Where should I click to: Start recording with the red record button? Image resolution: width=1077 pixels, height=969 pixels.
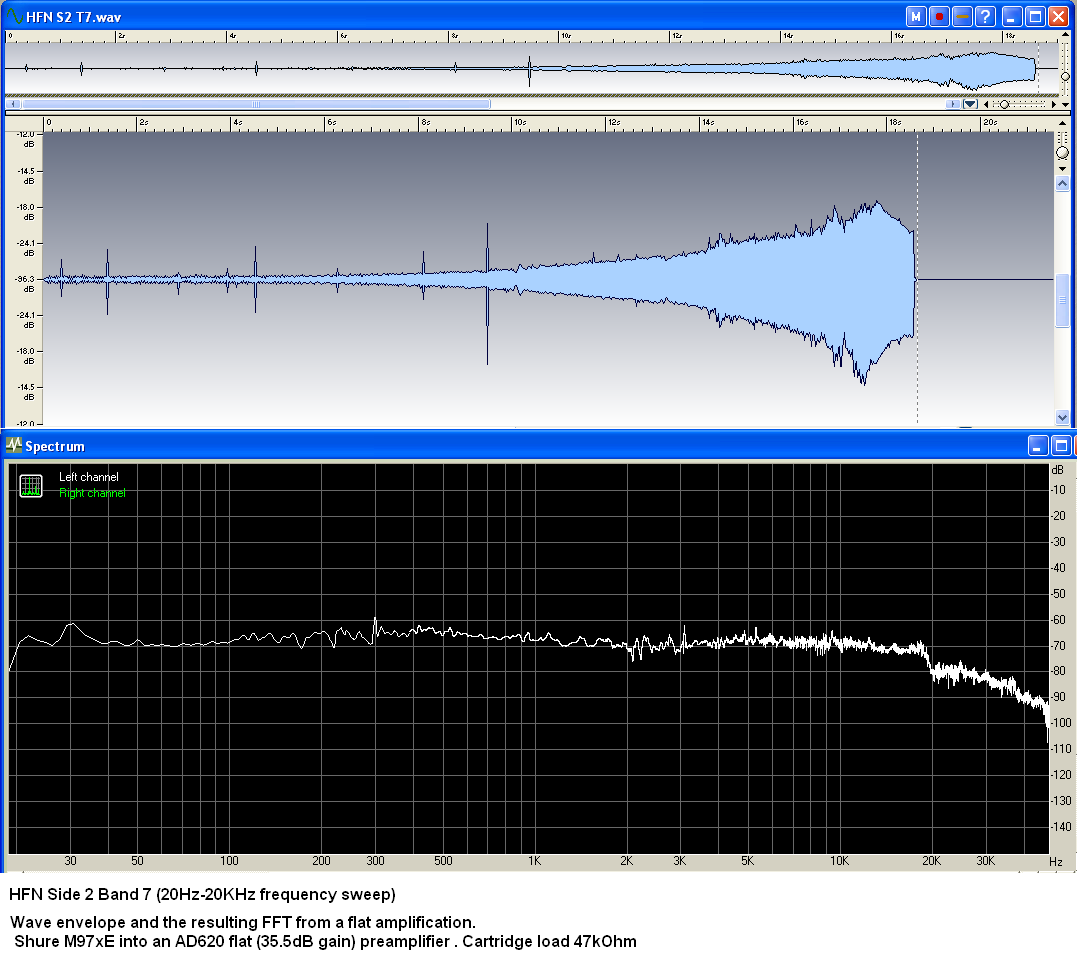pyautogui.click(x=939, y=16)
